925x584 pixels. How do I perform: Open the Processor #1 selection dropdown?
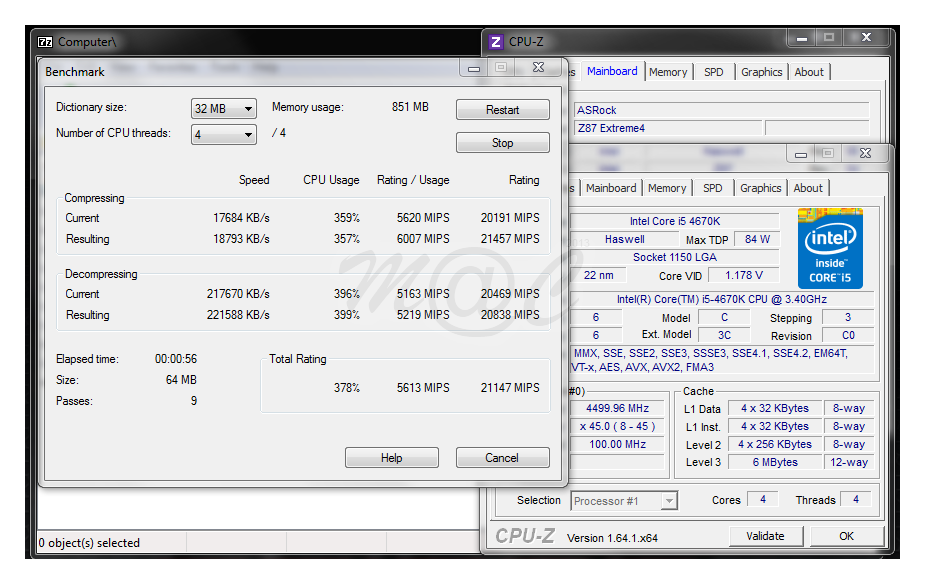coord(624,501)
